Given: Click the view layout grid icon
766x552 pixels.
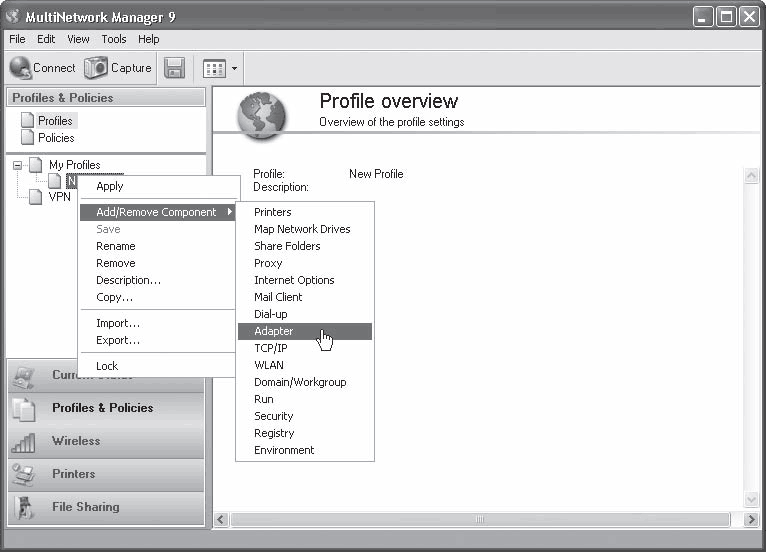Looking at the screenshot, I should click(x=214, y=68).
